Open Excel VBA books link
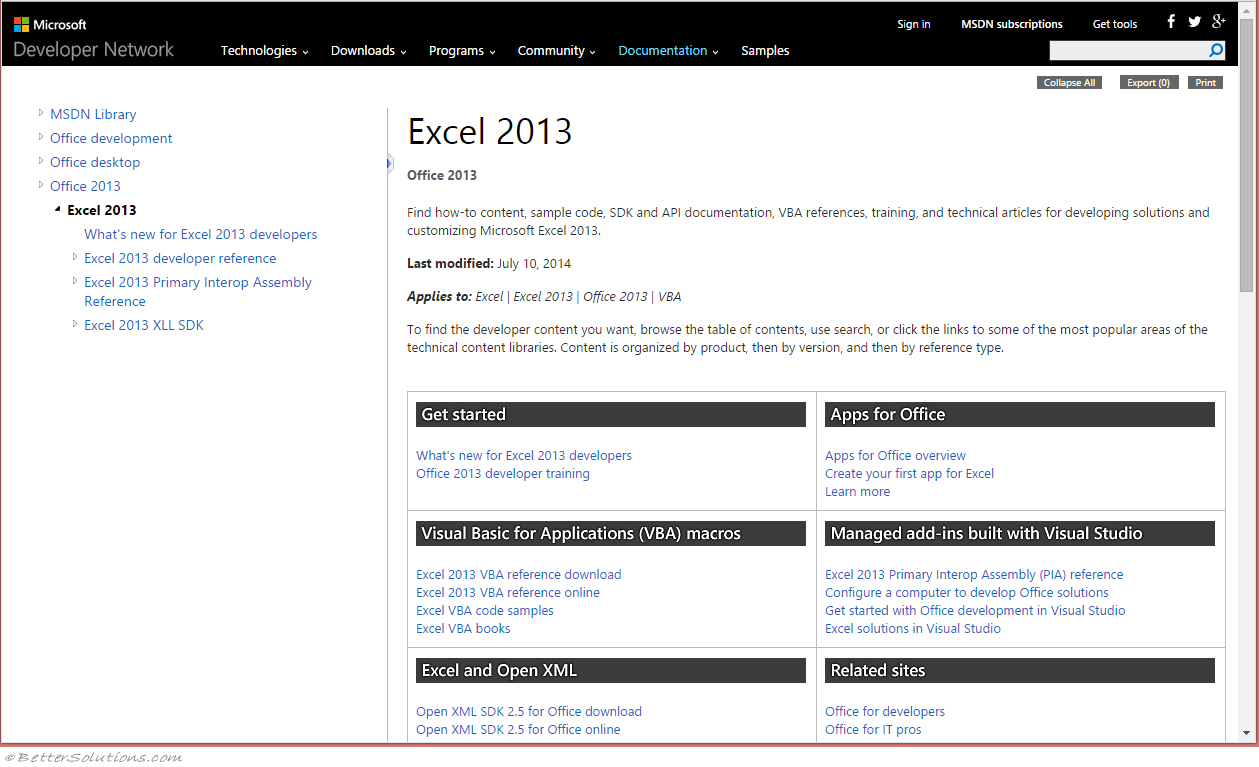The height and width of the screenshot is (767, 1259). coord(463,628)
